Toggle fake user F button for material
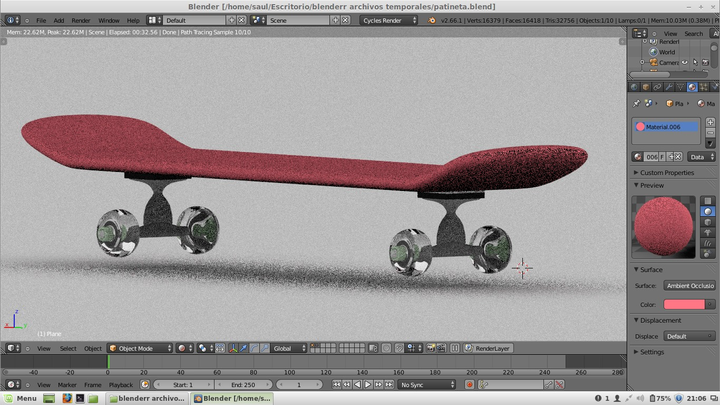The image size is (720, 405). (x=663, y=157)
